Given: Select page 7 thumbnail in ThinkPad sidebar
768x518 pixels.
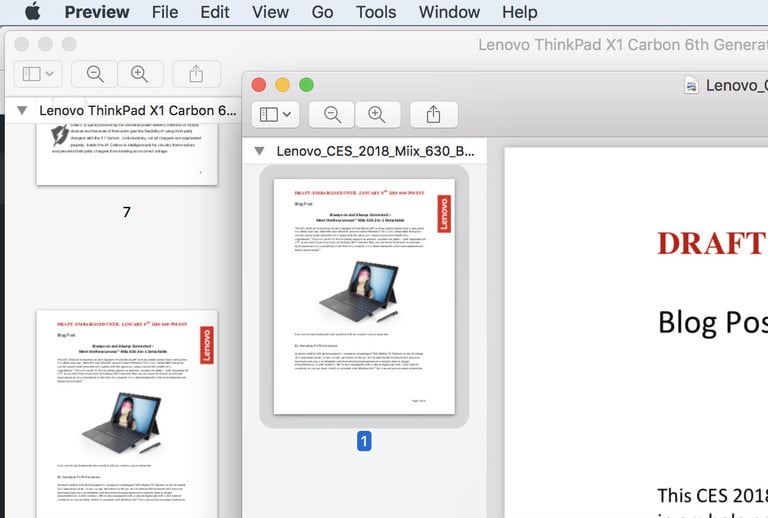Looking at the screenshot, I should tap(127, 154).
